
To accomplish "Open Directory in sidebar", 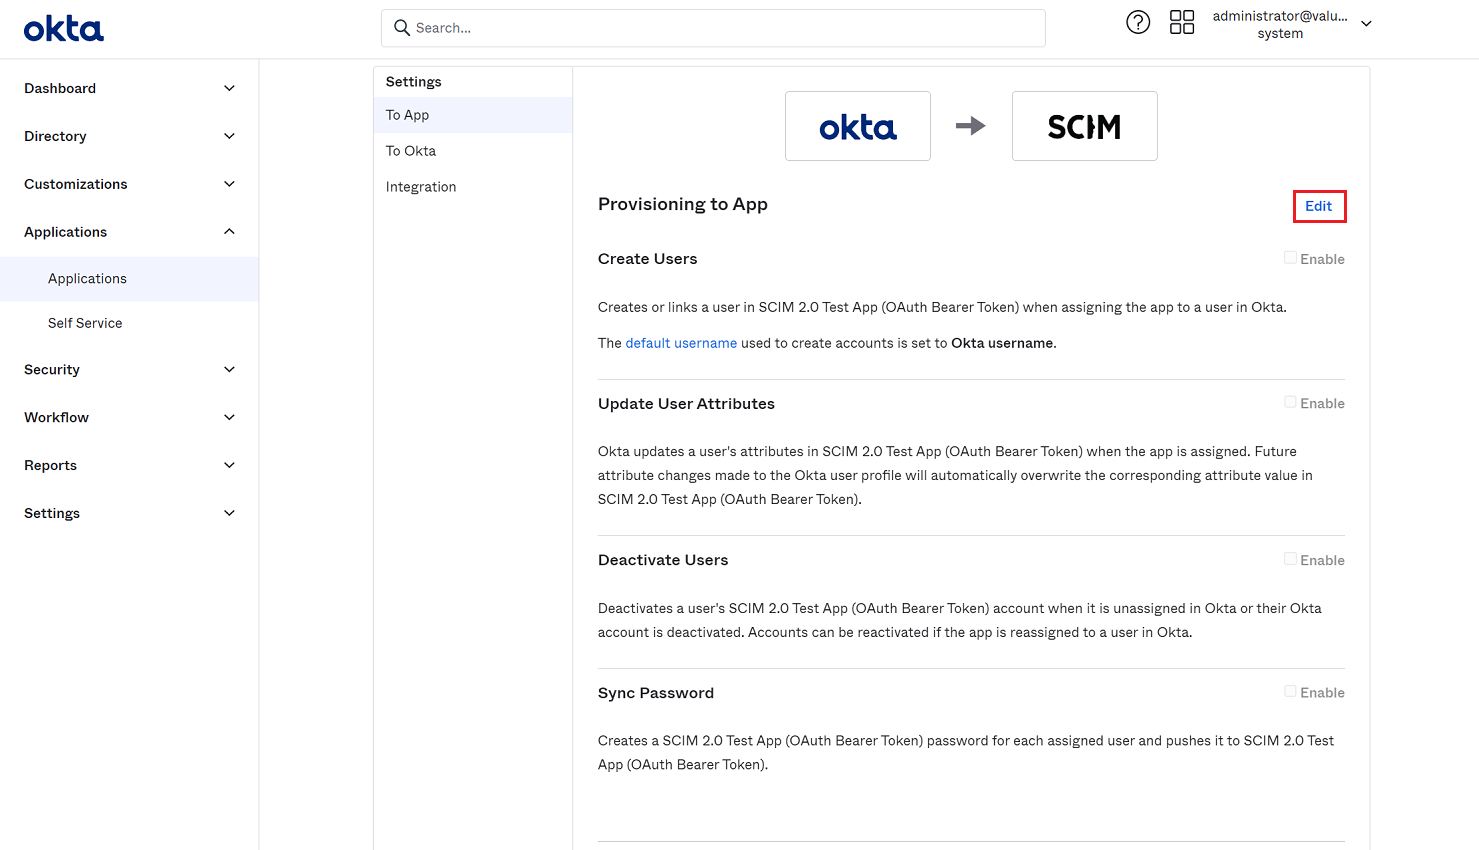I will pos(55,136).
